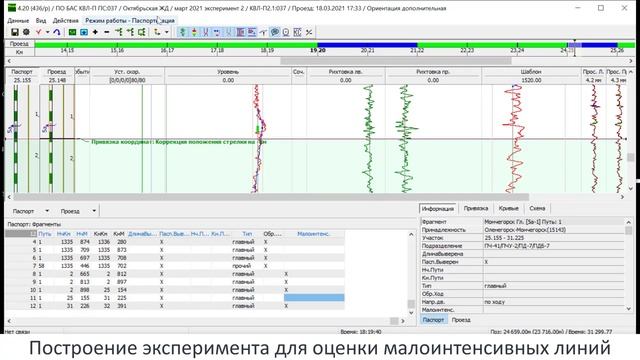Open dropdown arrow next to red checkmark
The width and height of the screenshot is (640, 360).
[x=47, y=32]
